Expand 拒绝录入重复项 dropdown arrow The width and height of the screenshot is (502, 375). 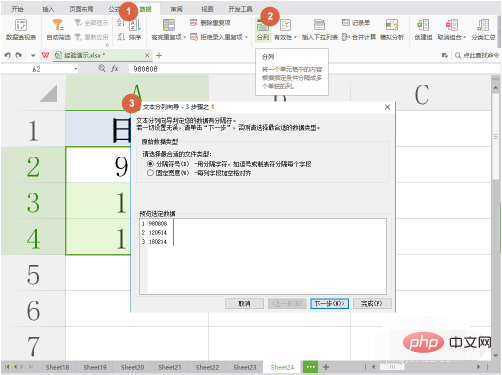coord(246,37)
